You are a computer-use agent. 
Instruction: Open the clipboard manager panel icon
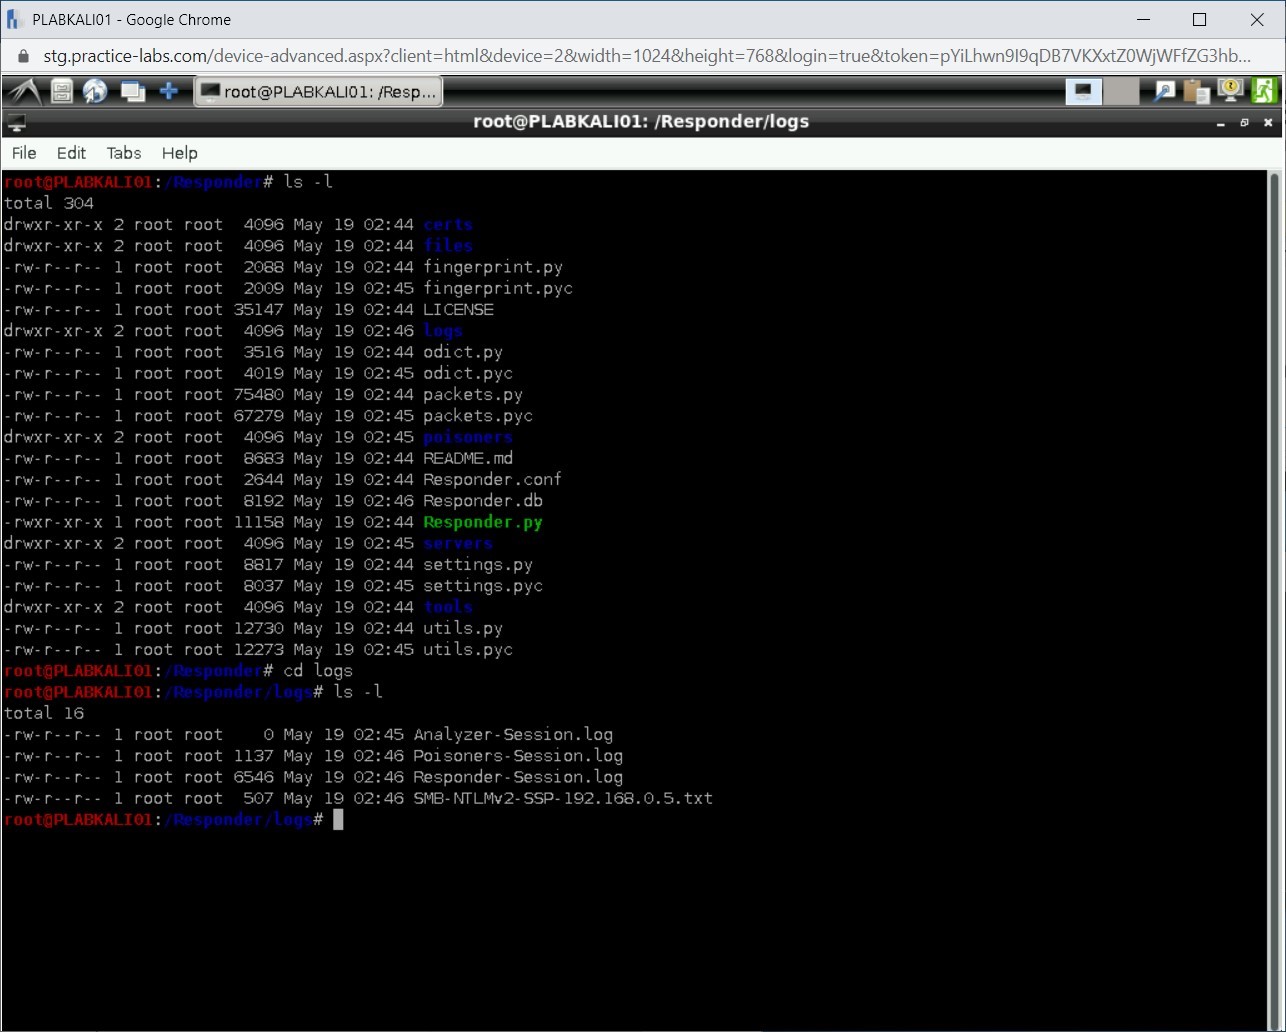[x=1197, y=91]
